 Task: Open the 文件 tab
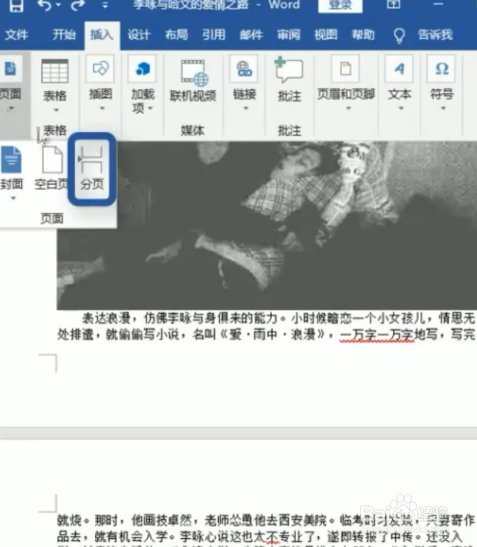click(x=16, y=35)
